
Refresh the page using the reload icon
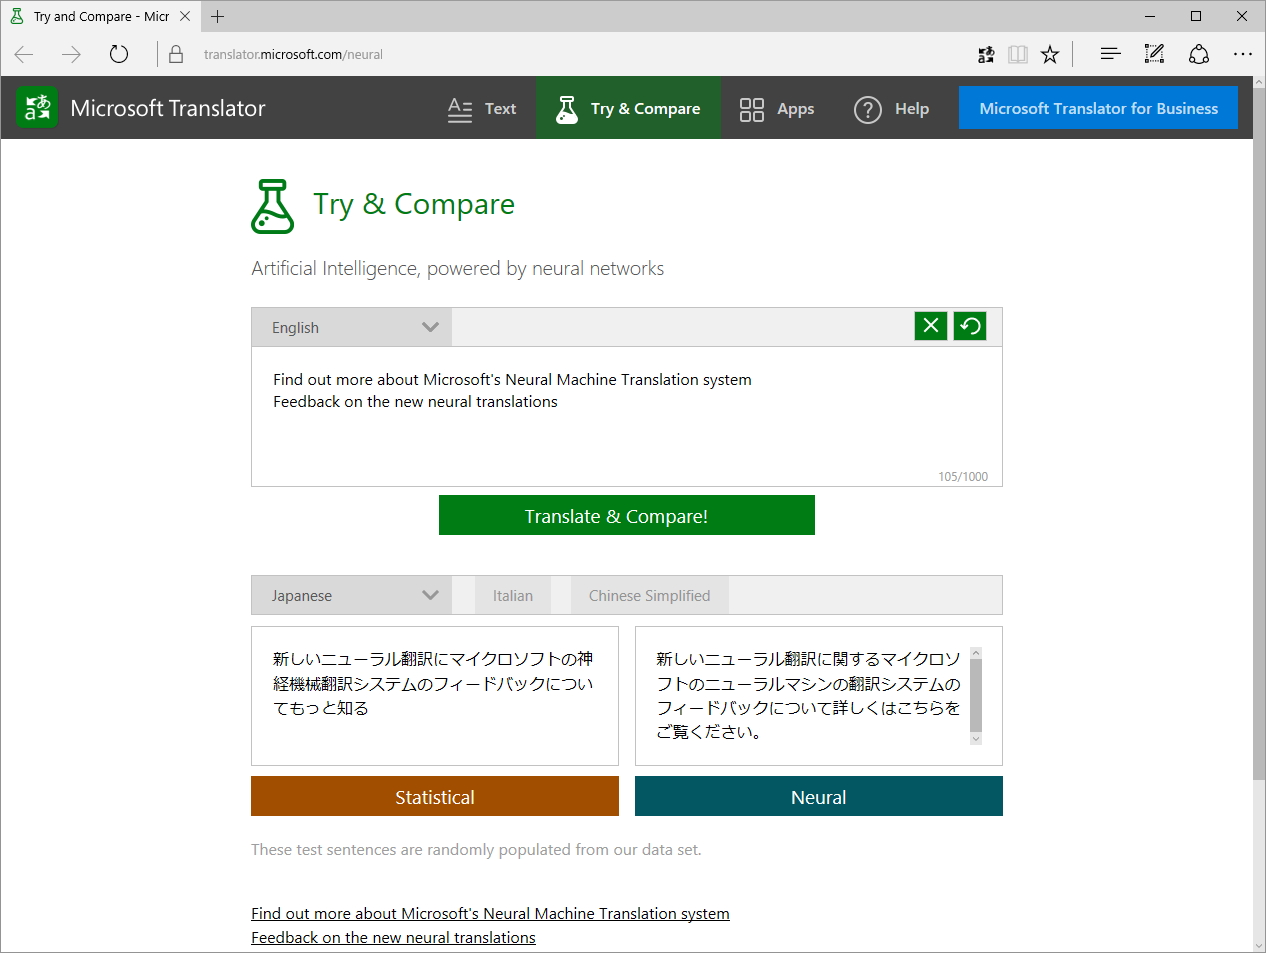point(119,54)
